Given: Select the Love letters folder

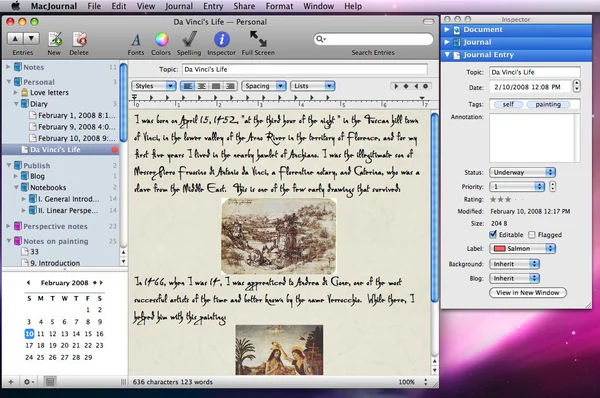Looking at the screenshot, I should [45, 93].
